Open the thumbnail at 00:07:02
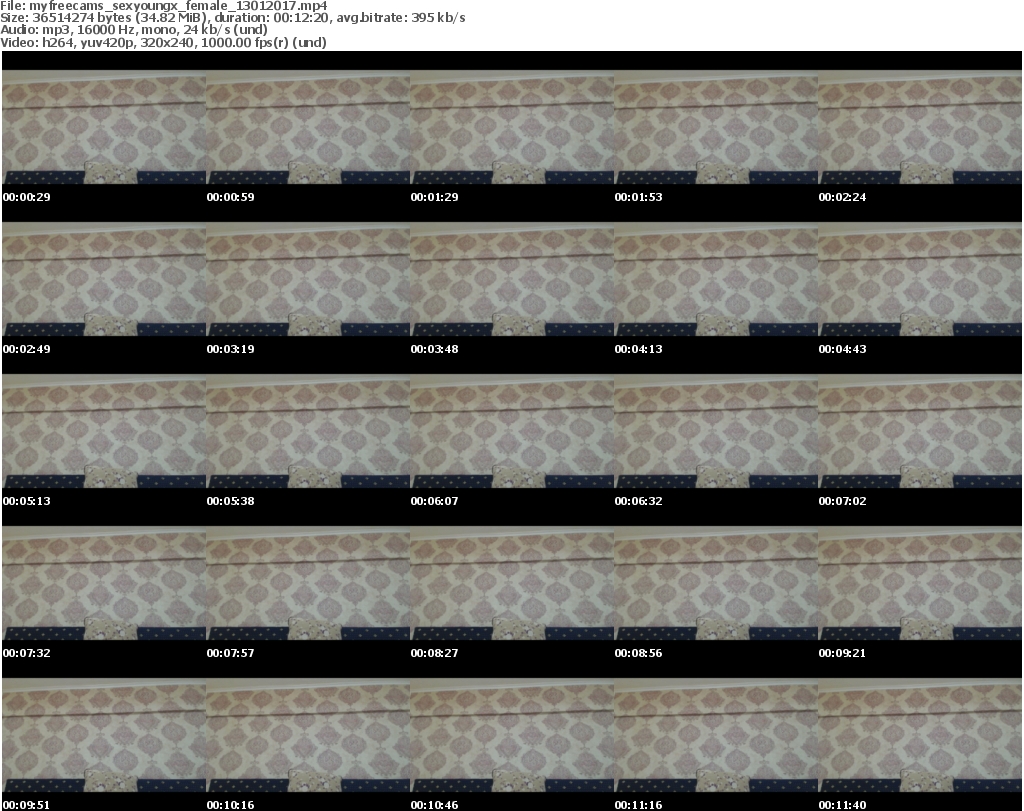This screenshot has height=811, width=1024. pos(920,432)
